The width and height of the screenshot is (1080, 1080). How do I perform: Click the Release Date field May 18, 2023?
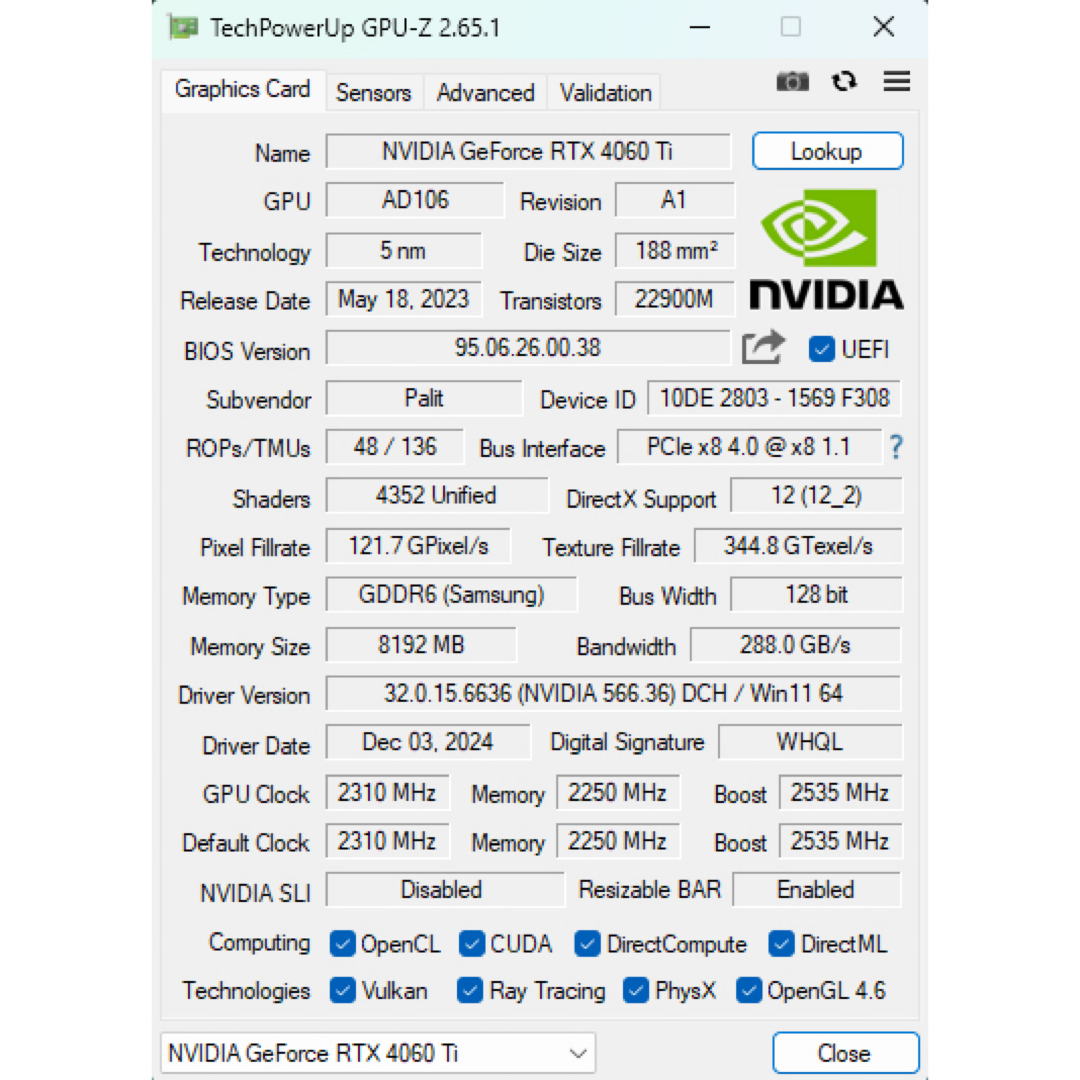404,299
